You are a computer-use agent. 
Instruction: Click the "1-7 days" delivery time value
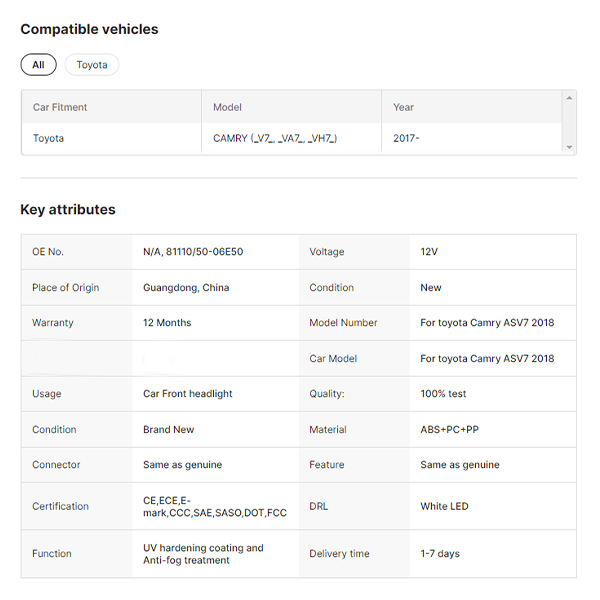pos(440,553)
